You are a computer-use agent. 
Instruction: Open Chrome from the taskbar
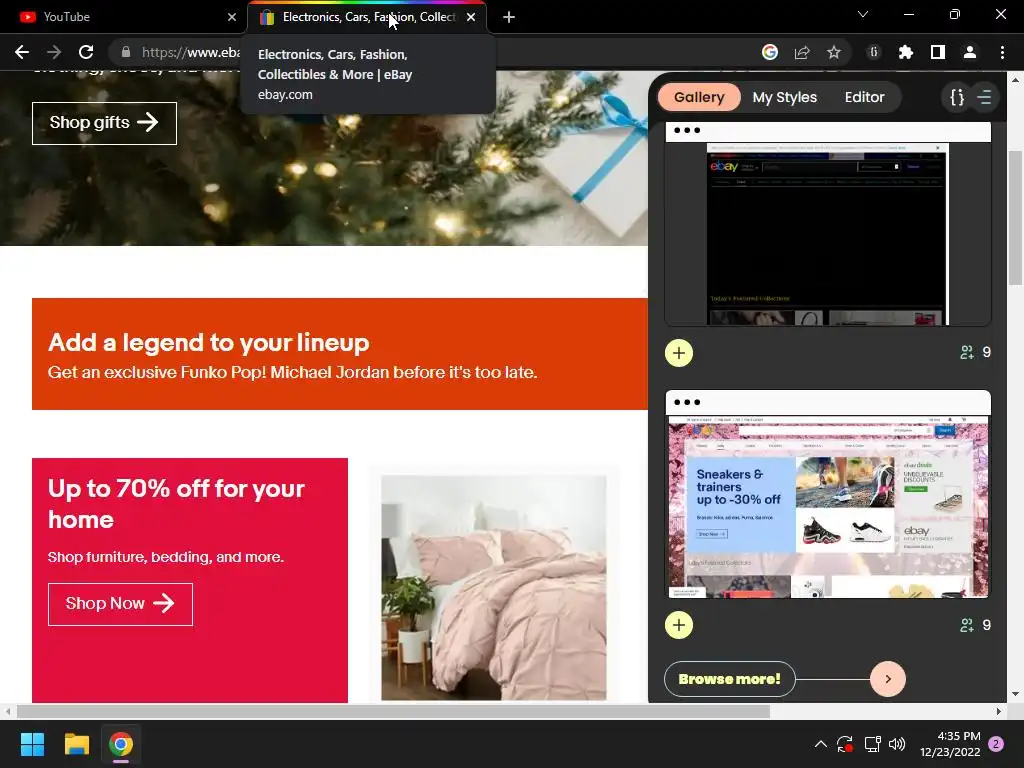pos(121,744)
